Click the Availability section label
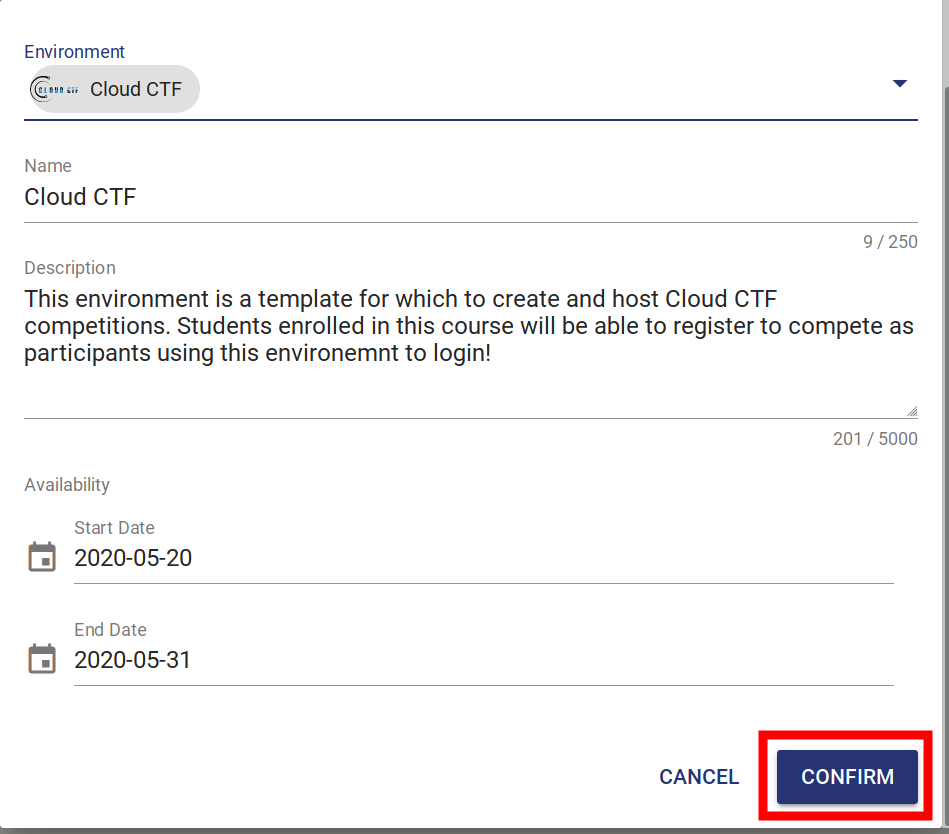 click(66, 484)
